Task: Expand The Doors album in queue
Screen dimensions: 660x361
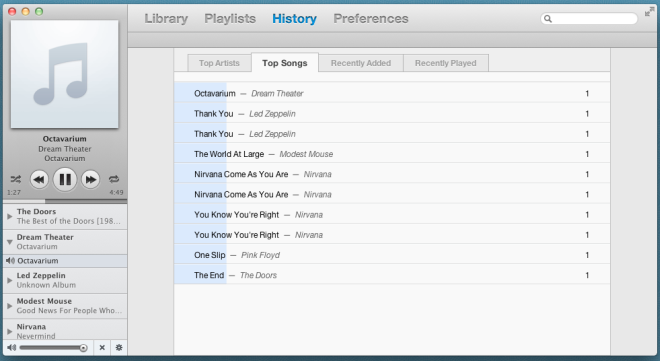Action: 10,216
